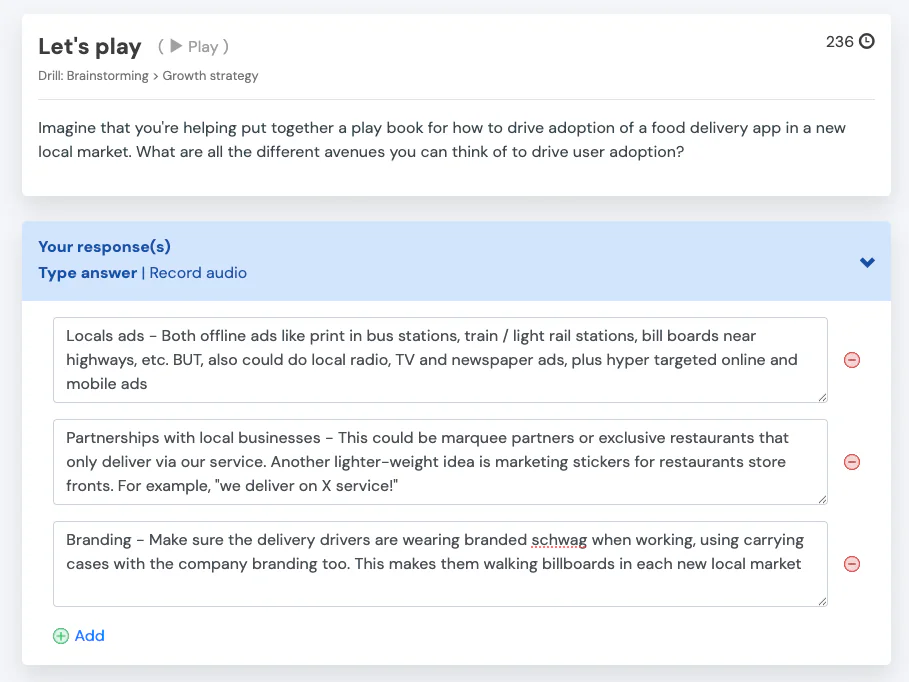Viewport: 909px width, 682px height.
Task: Click the food delivery app prompt text
Action: (442, 140)
